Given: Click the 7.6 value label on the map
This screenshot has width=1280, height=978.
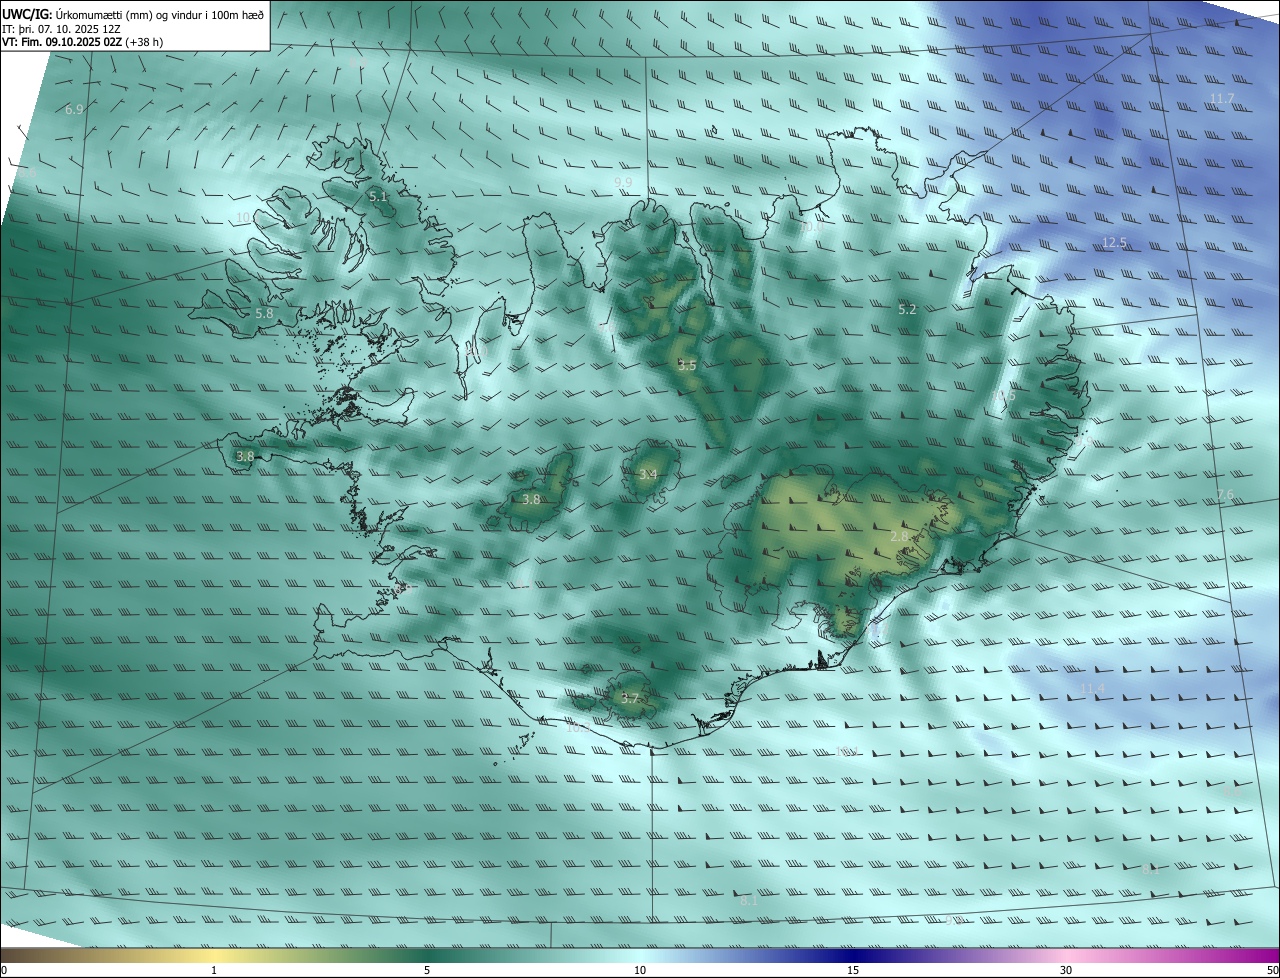Looking at the screenshot, I should point(1225,495).
